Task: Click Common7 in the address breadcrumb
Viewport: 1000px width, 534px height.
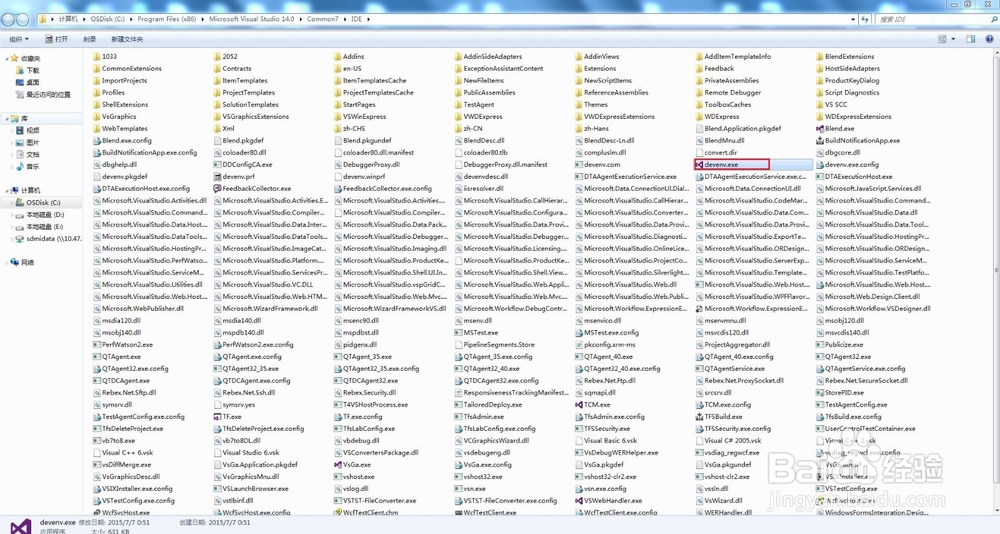Action: [323, 19]
